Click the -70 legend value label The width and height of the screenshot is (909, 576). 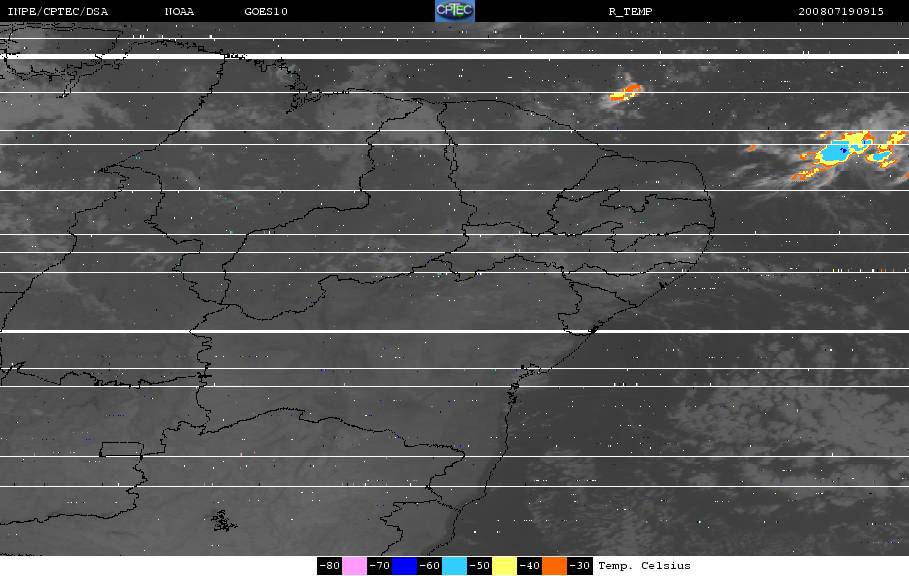[x=380, y=566]
